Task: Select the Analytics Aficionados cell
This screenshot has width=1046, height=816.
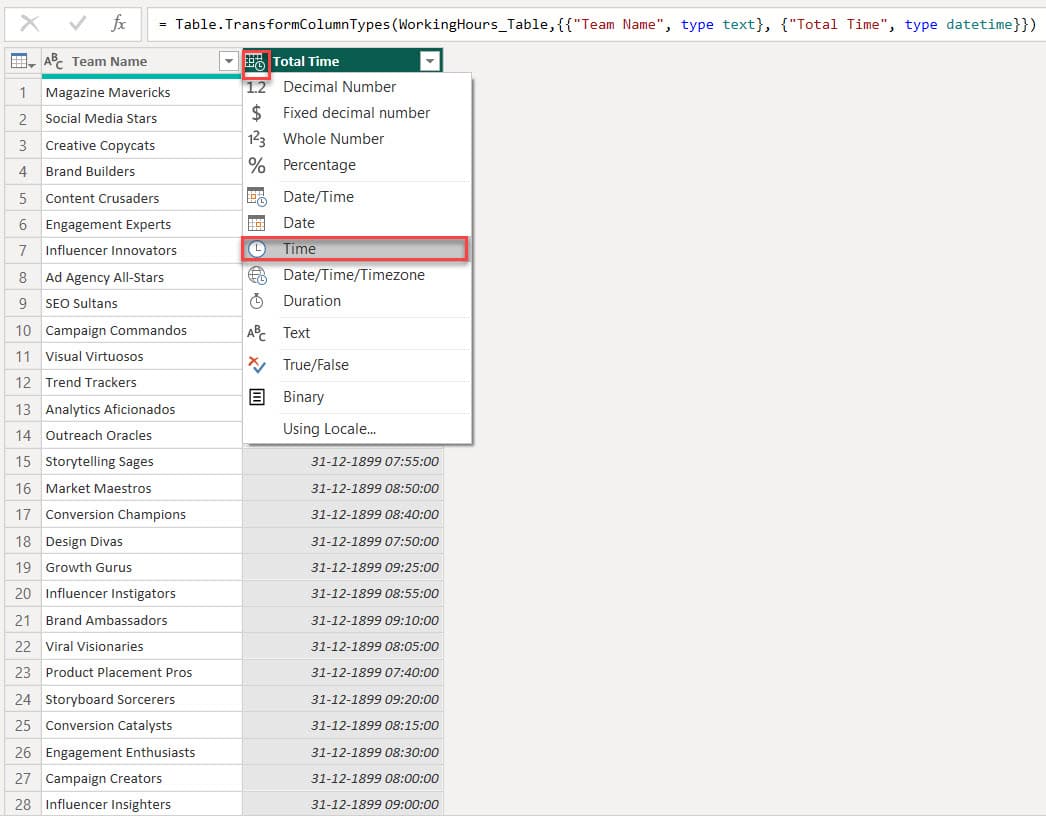Action: (x=141, y=409)
